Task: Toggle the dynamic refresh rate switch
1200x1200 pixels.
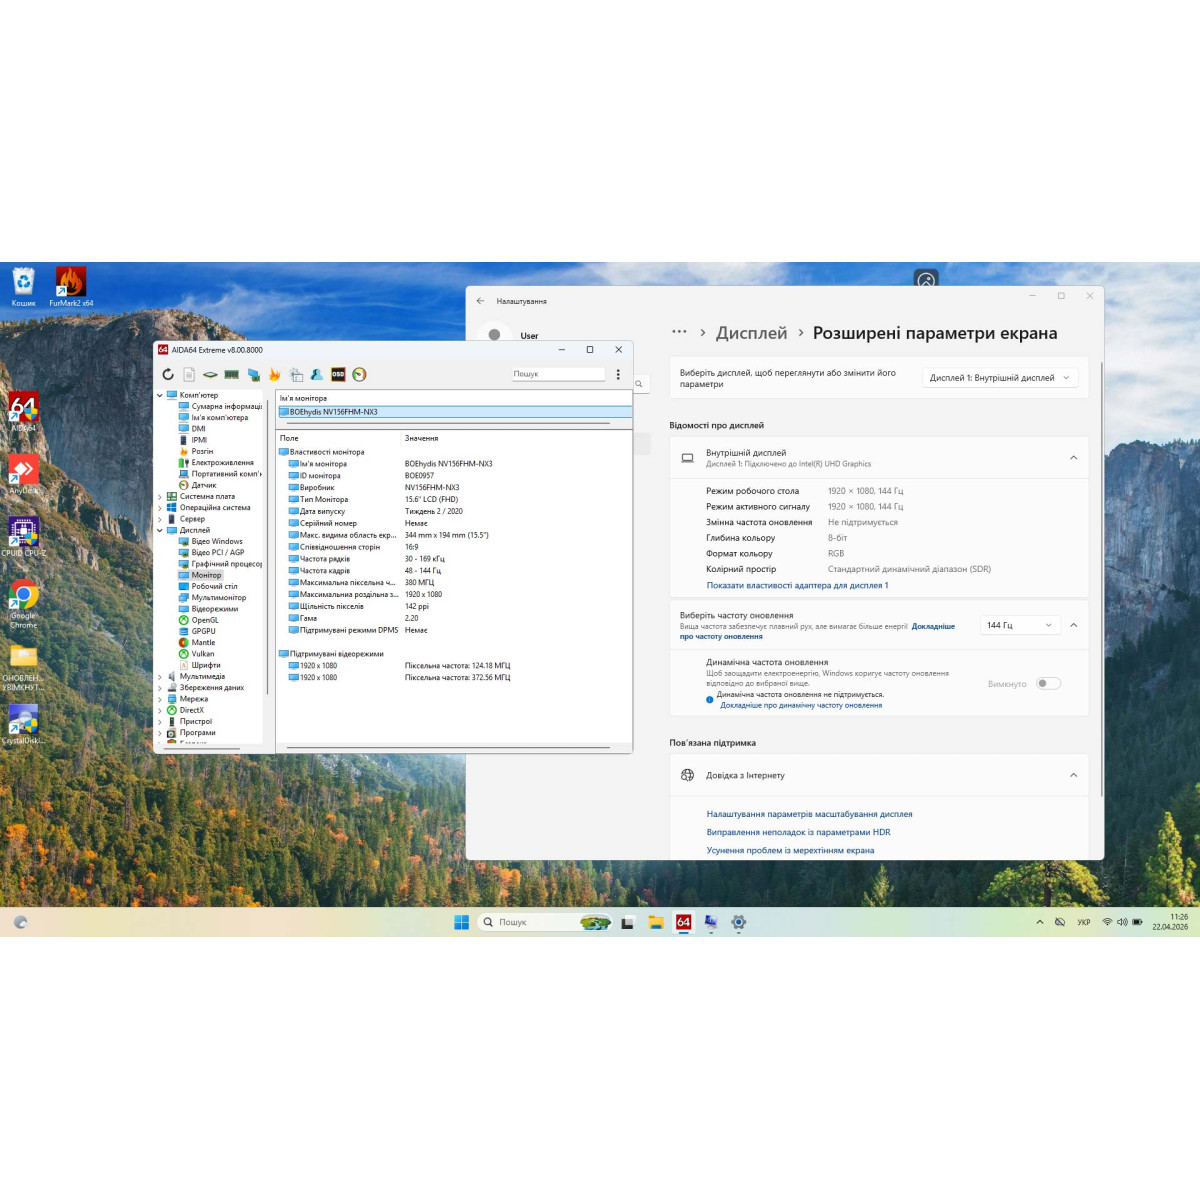Action: 1048,684
